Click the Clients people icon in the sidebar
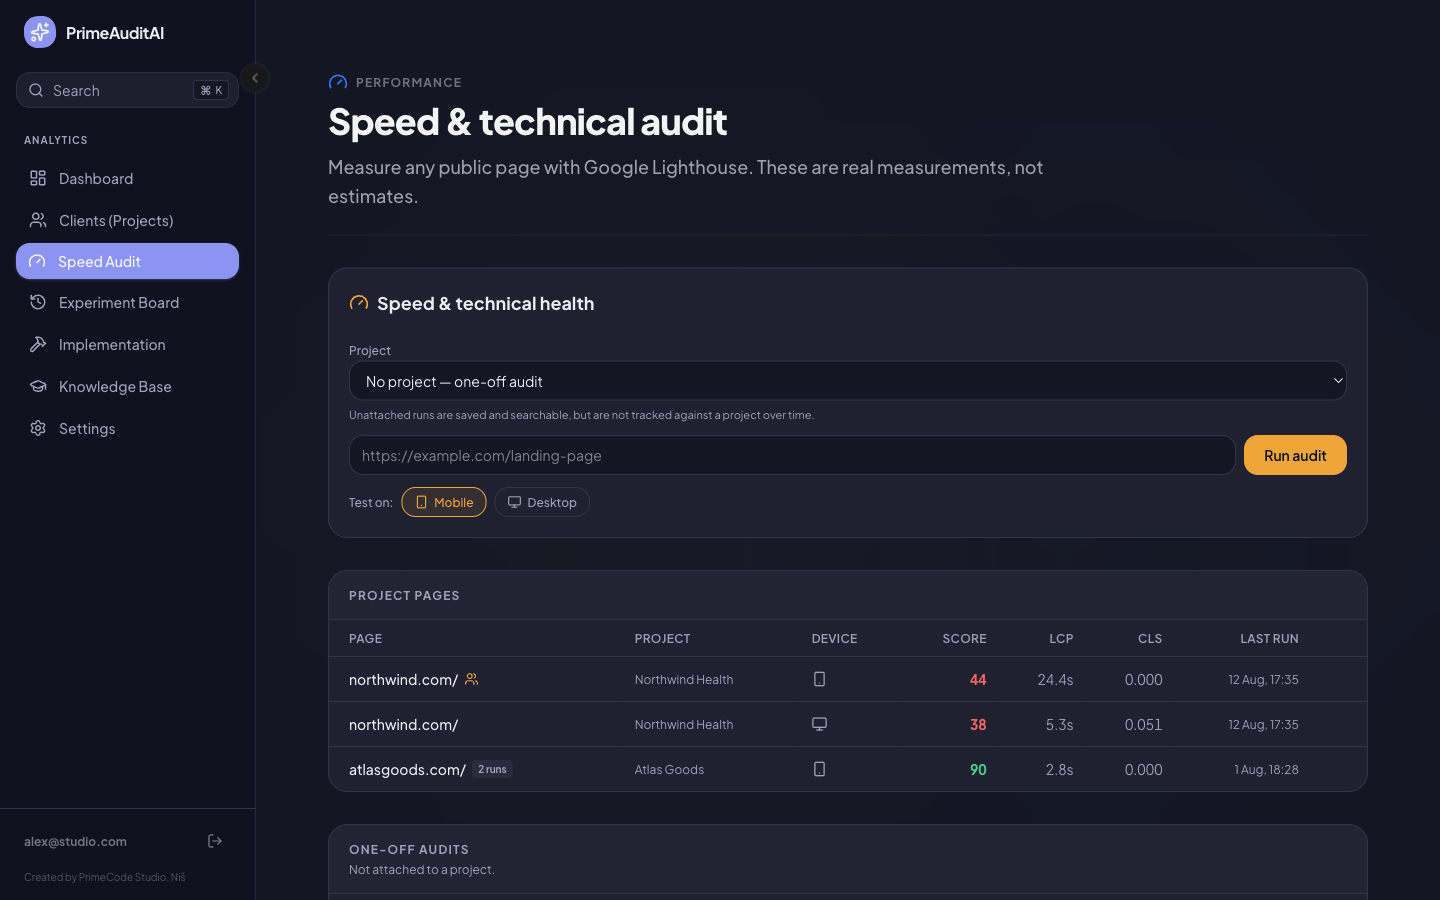The height and width of the screenshot is (900, 1440). point(38,220)
